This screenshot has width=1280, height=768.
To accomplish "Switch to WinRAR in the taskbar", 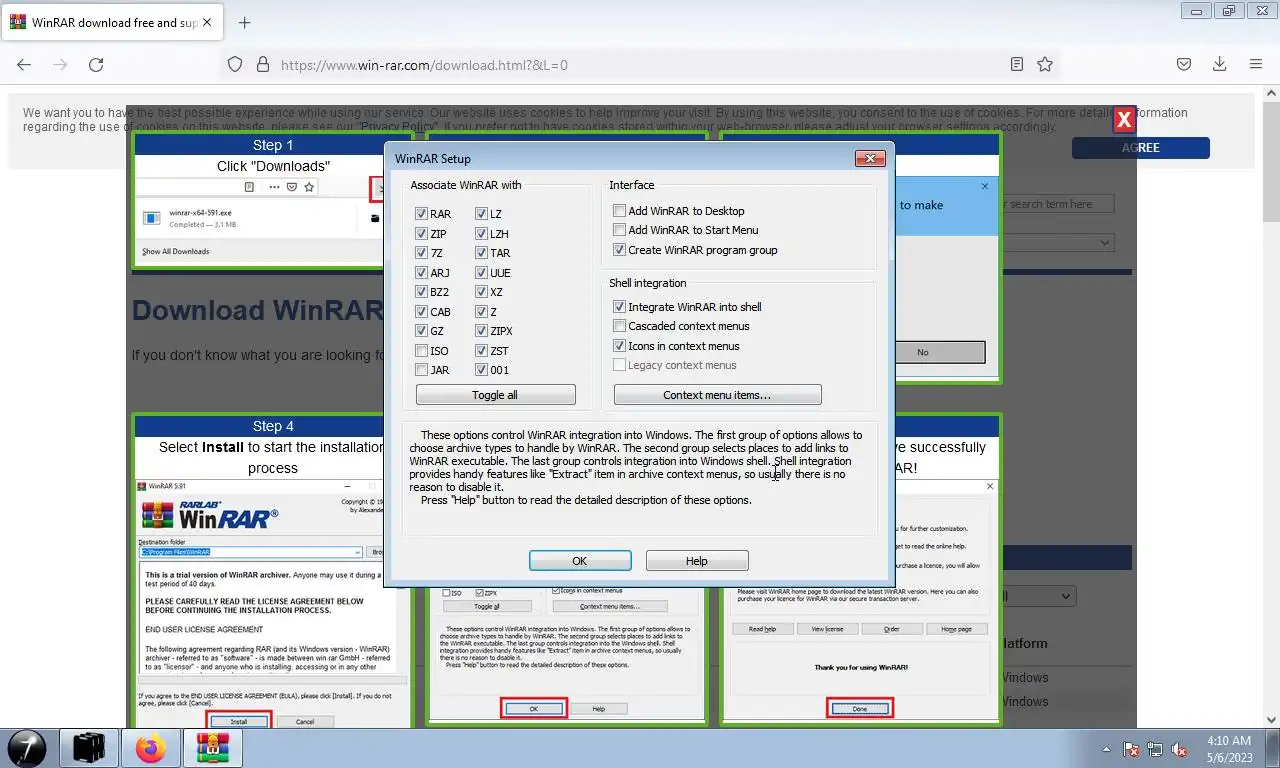I will point(213,748).
